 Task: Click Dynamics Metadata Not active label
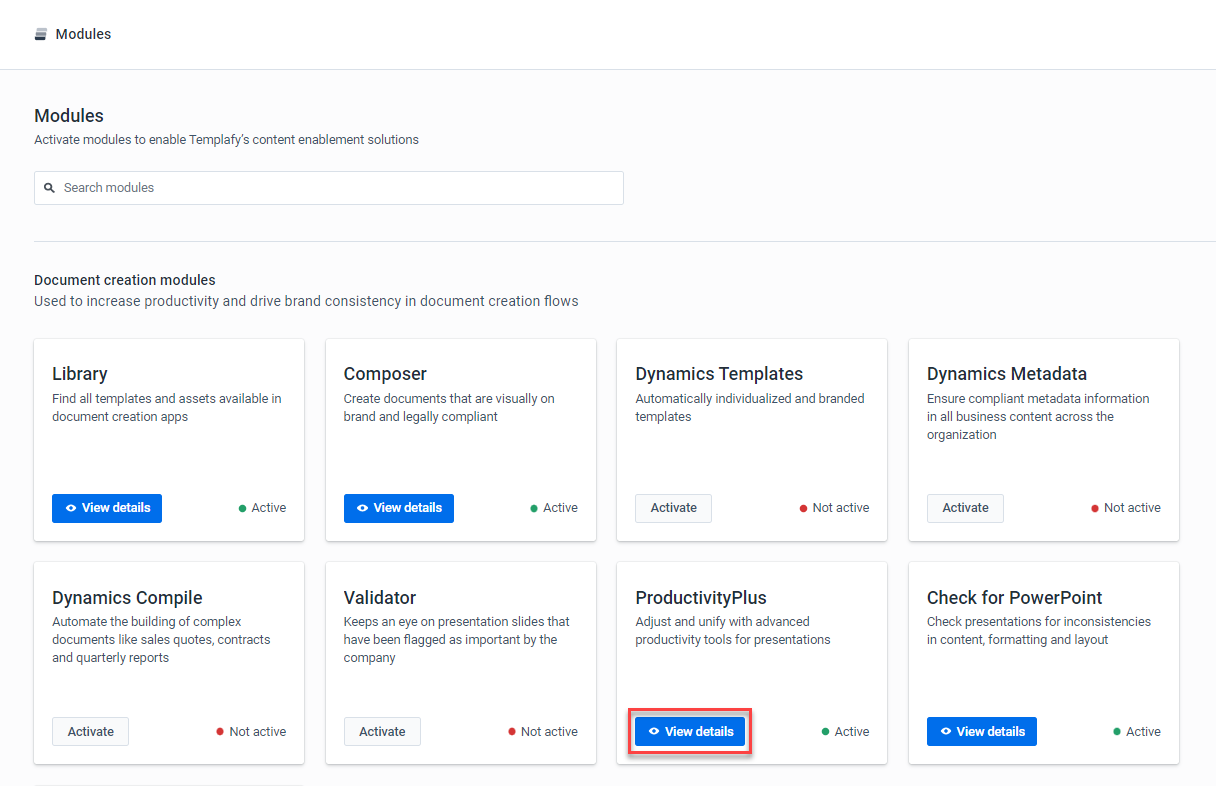coord(1133,508)
